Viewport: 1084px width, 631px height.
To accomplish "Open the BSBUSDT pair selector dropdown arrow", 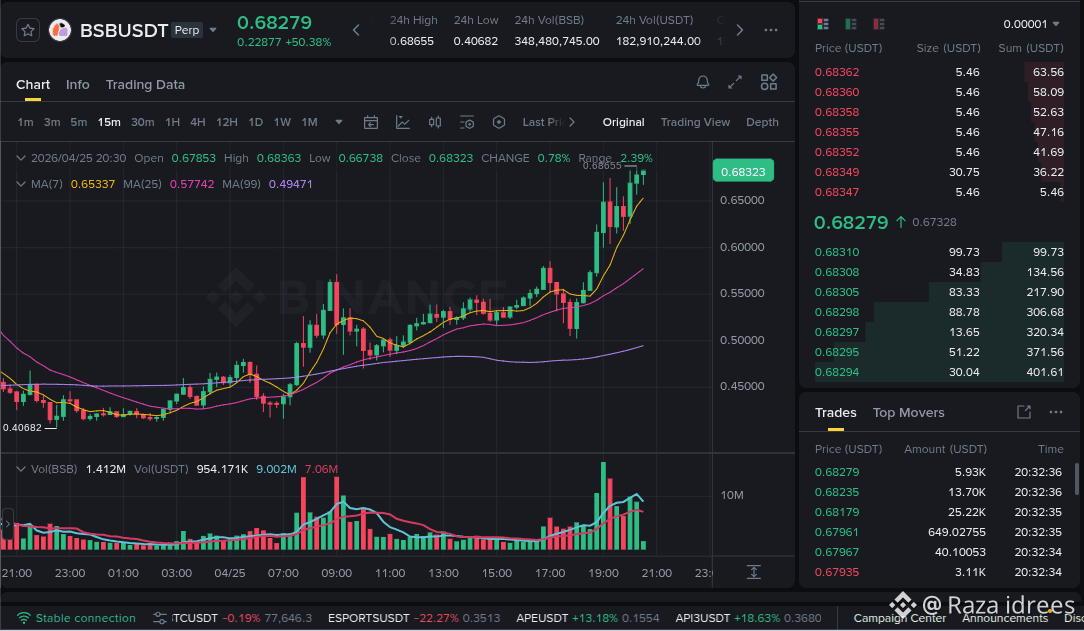I will [213, 30].
